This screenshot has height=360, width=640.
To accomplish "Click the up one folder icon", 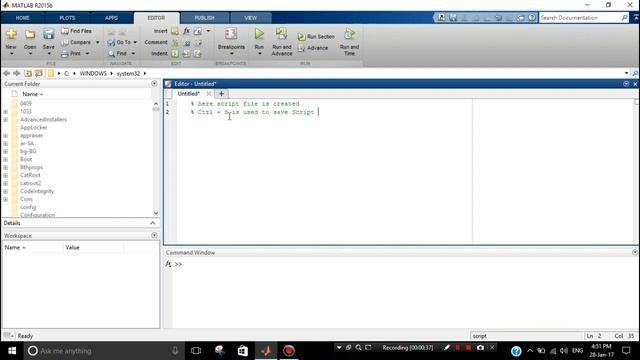I will coord(28,73).
